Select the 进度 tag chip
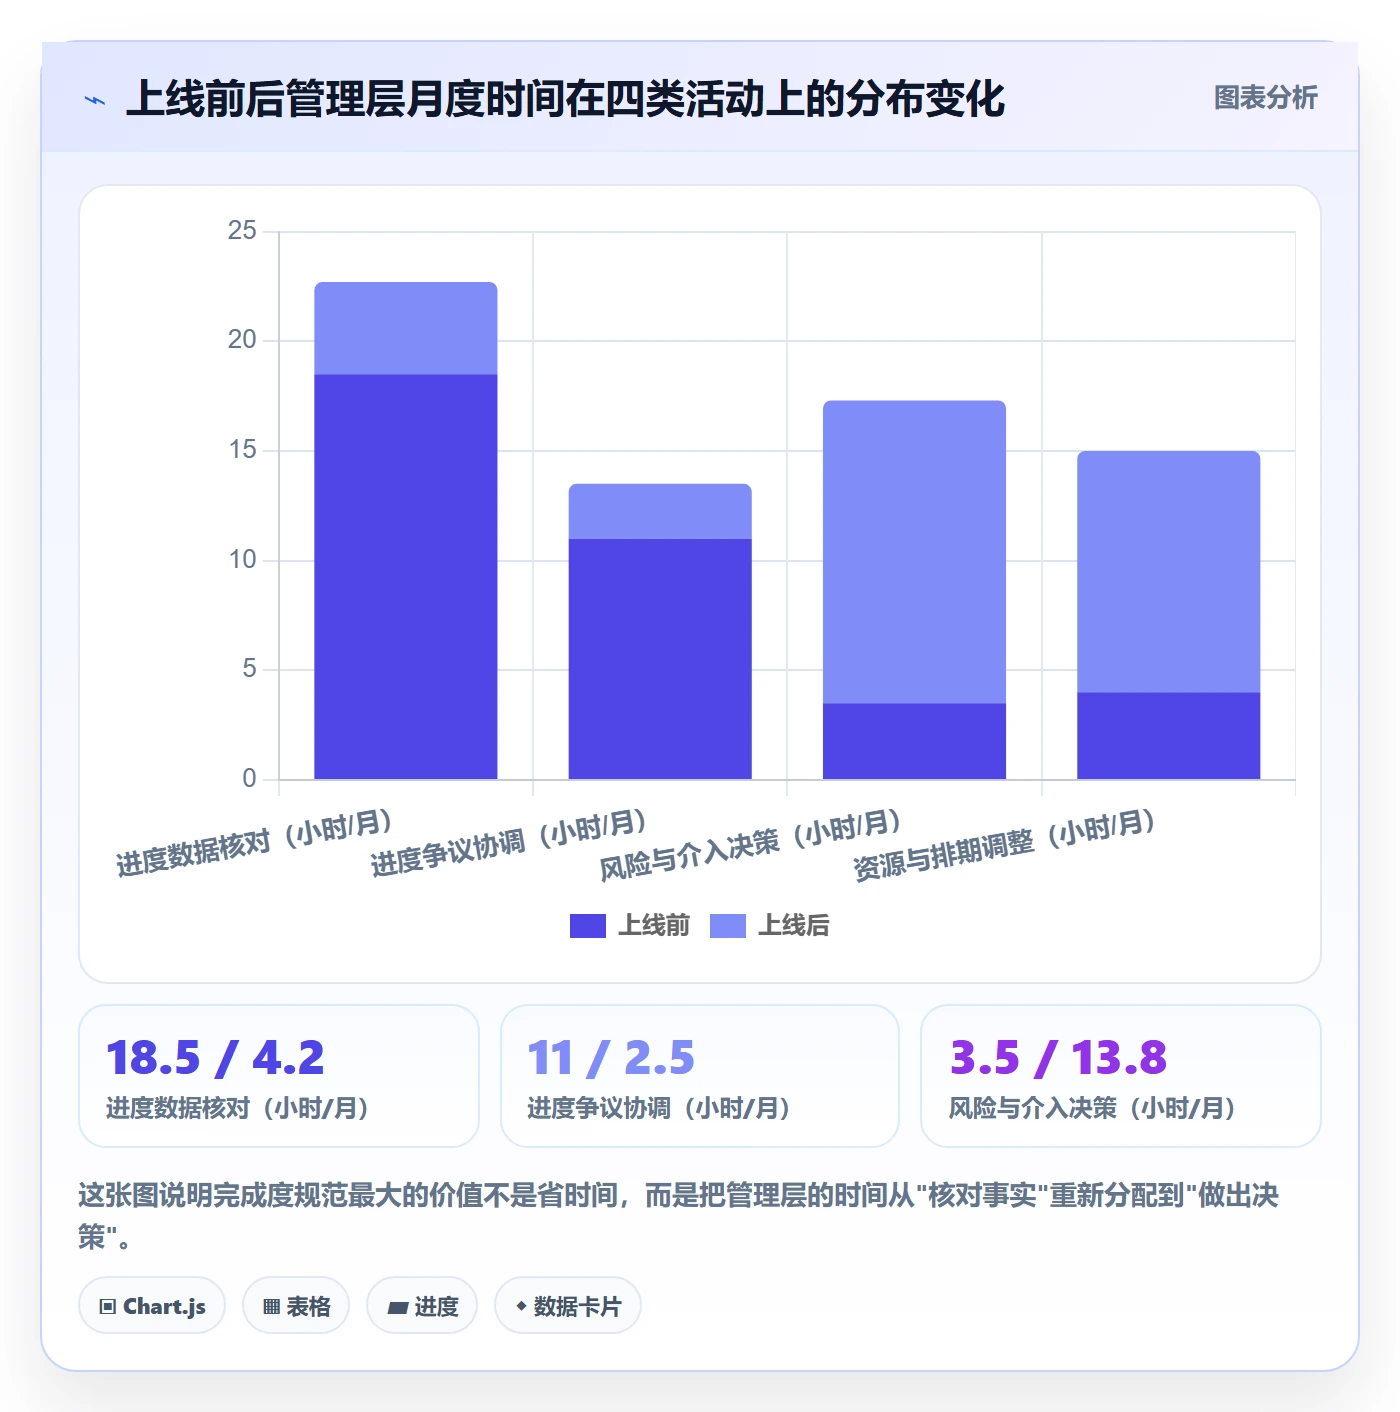 (x=422, y=1306)
